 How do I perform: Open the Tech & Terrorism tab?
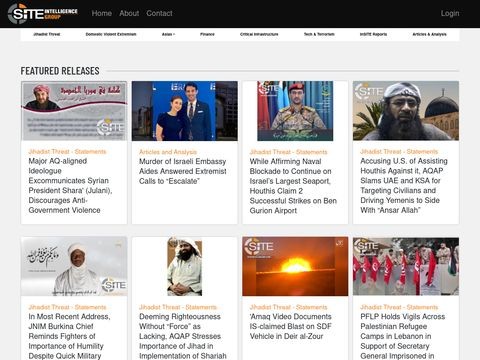(319, 34)
